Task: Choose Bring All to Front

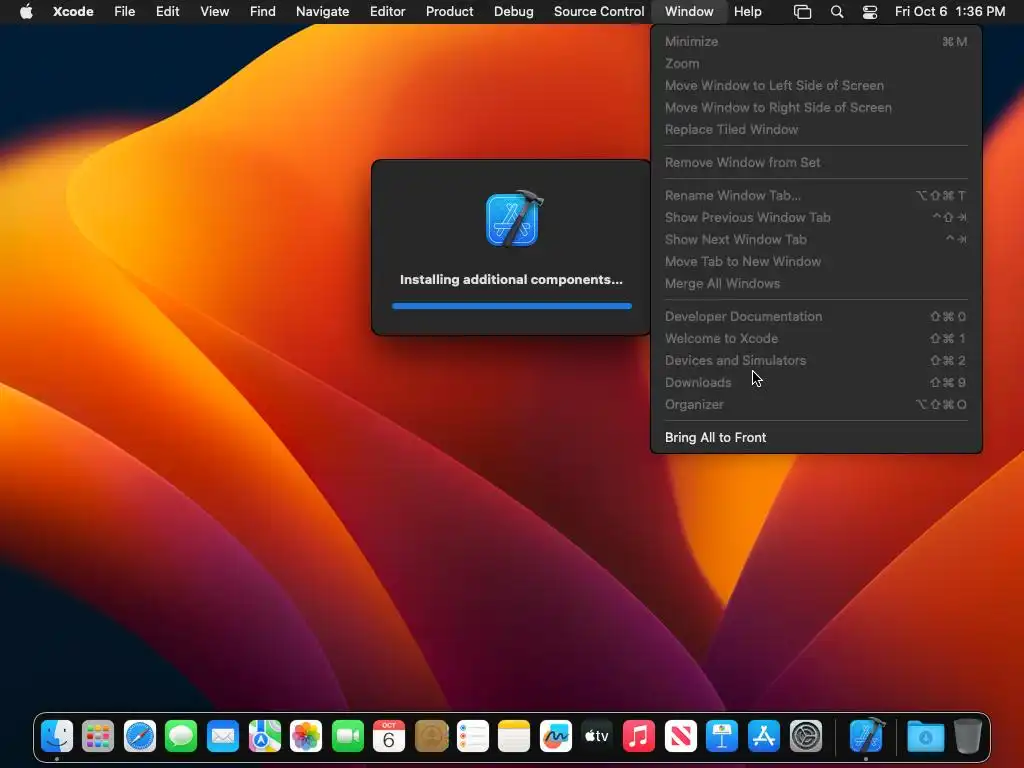Action: 816,438
